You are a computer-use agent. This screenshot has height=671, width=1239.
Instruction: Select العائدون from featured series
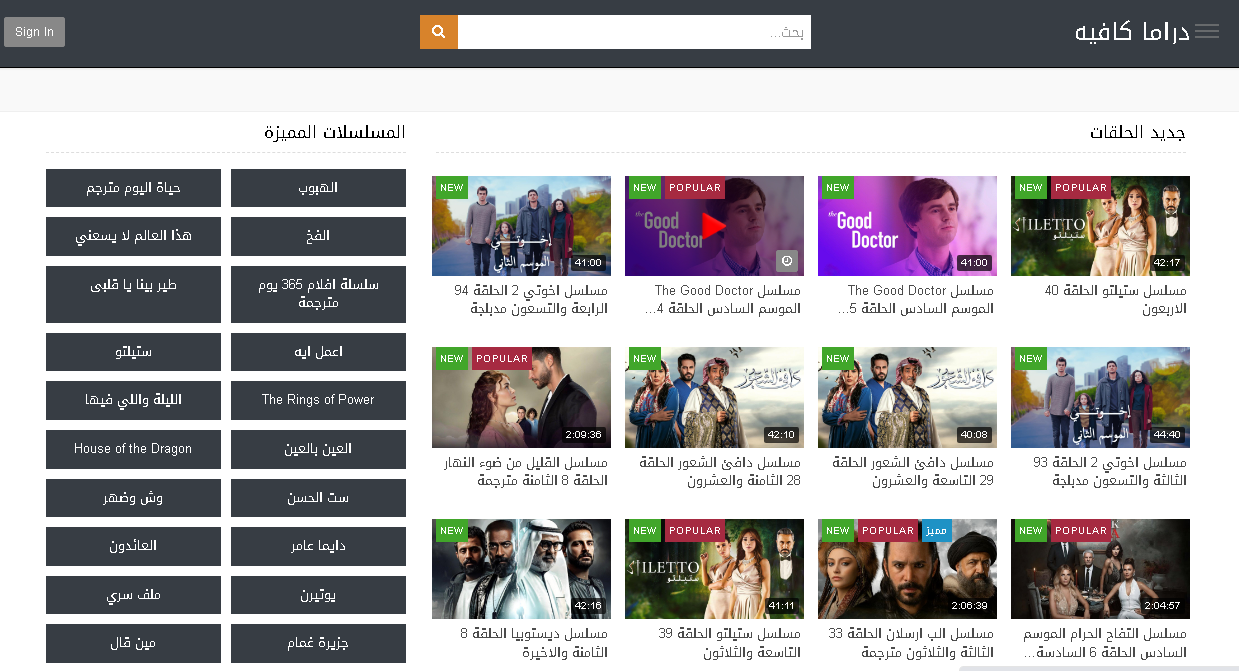point(133,546)
